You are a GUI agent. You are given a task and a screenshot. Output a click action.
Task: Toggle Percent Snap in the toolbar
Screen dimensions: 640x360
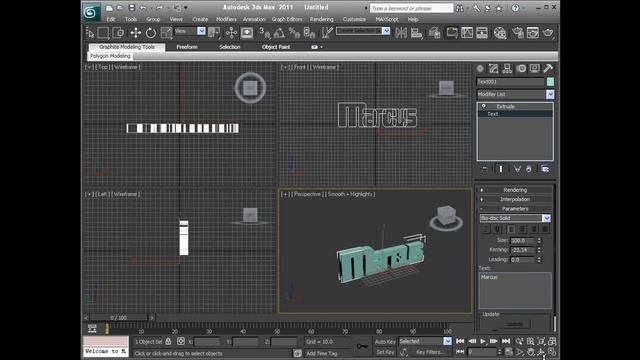[294, 33]
